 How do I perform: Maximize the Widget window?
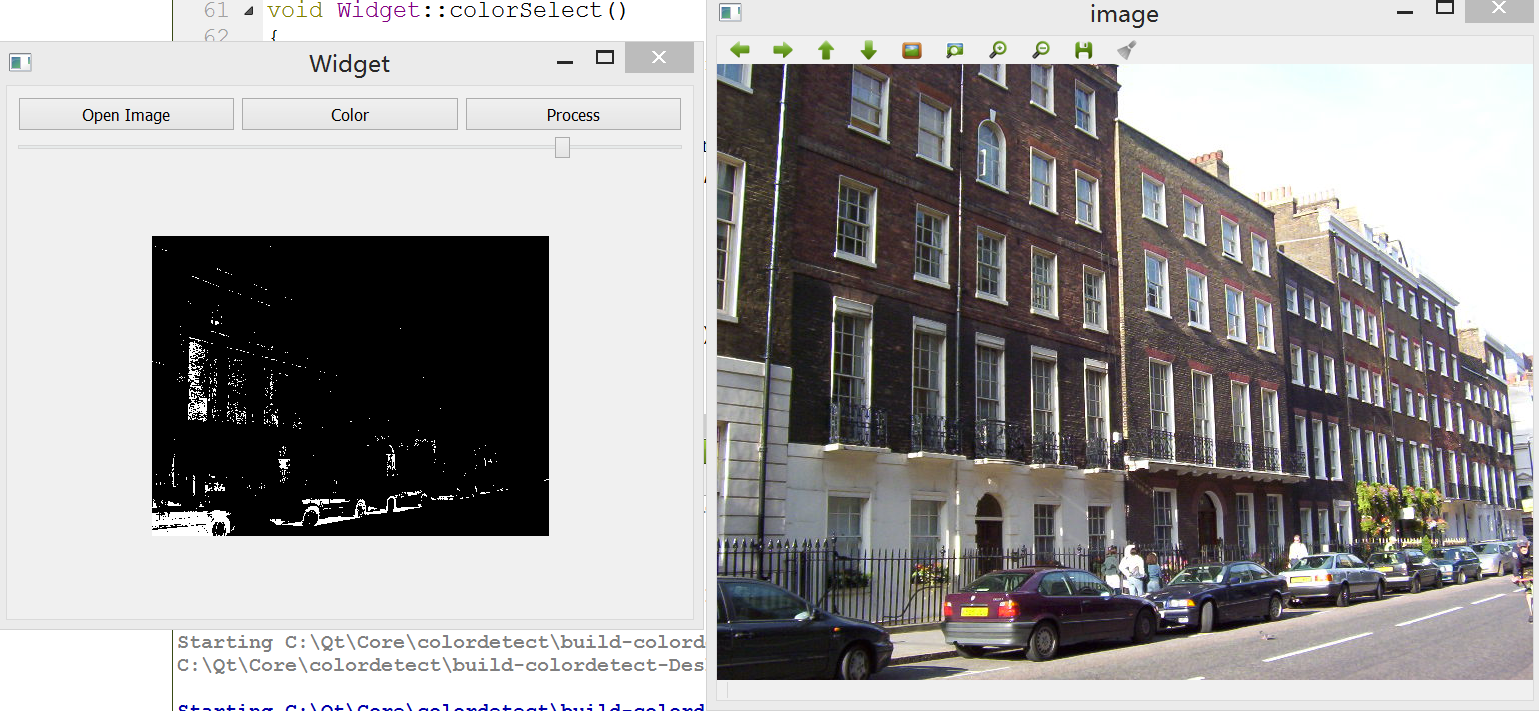pyautogui.click(x=605, y=58)
